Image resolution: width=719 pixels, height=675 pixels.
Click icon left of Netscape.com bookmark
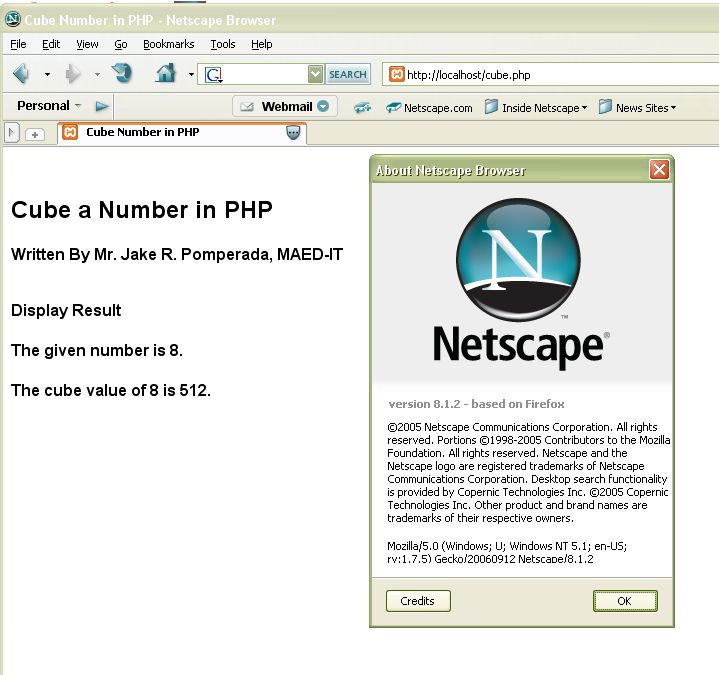(393, 108)
